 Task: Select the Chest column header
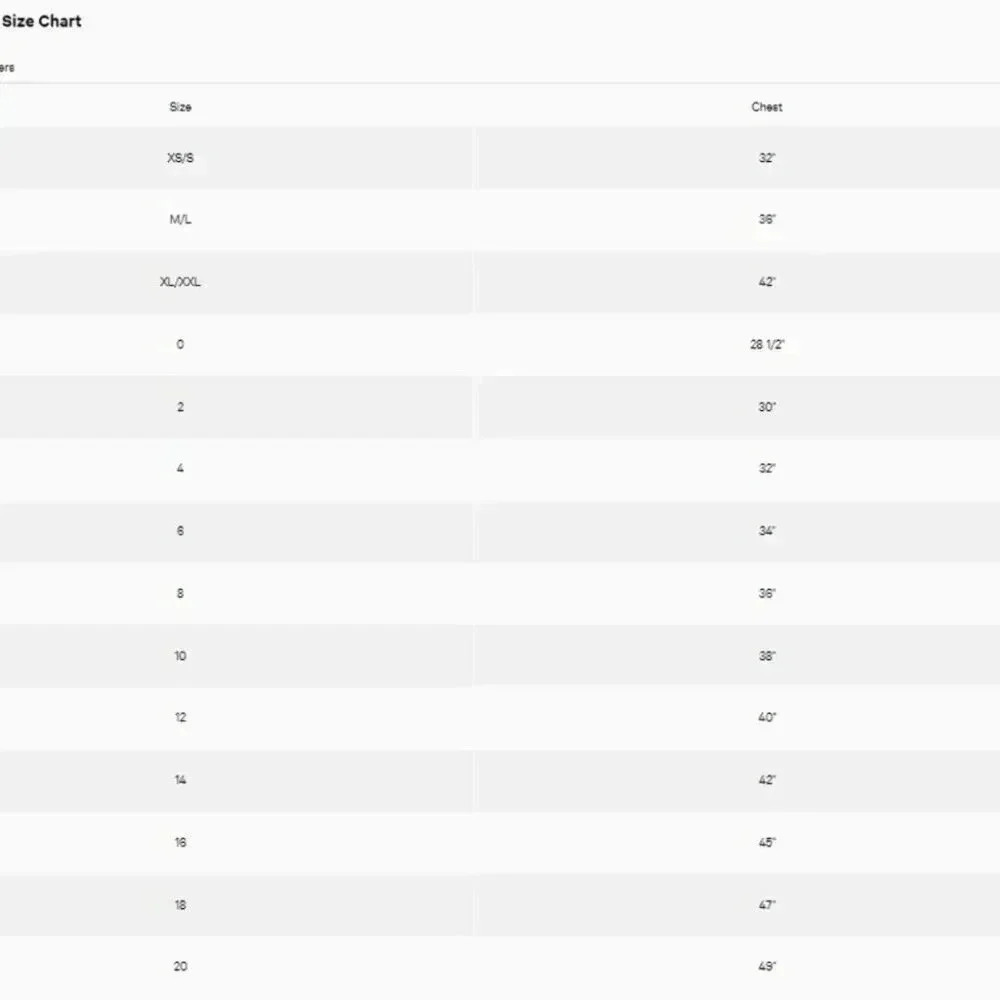coord(767,107)
